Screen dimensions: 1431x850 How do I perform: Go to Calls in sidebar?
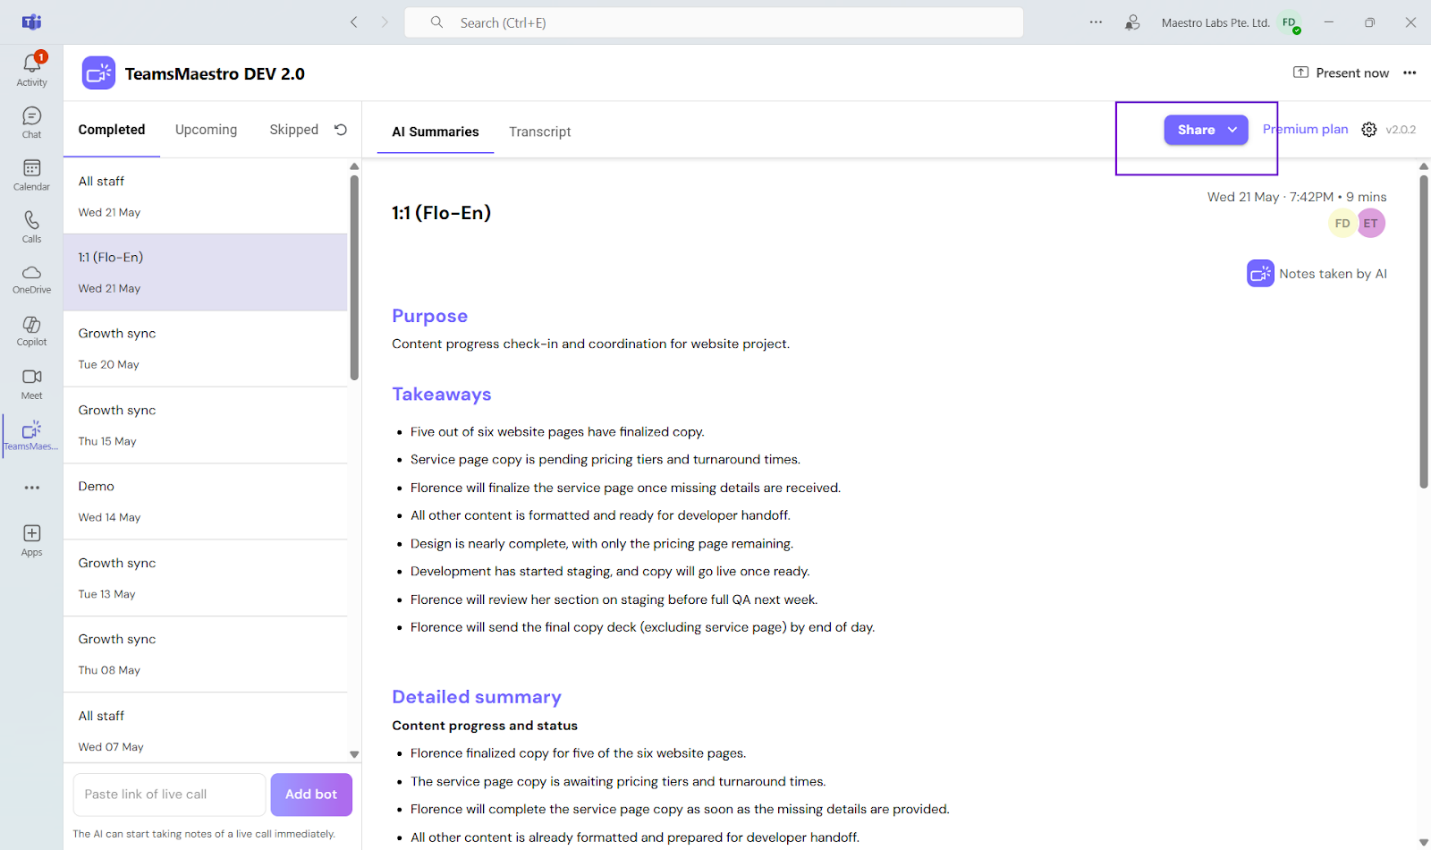32,226
